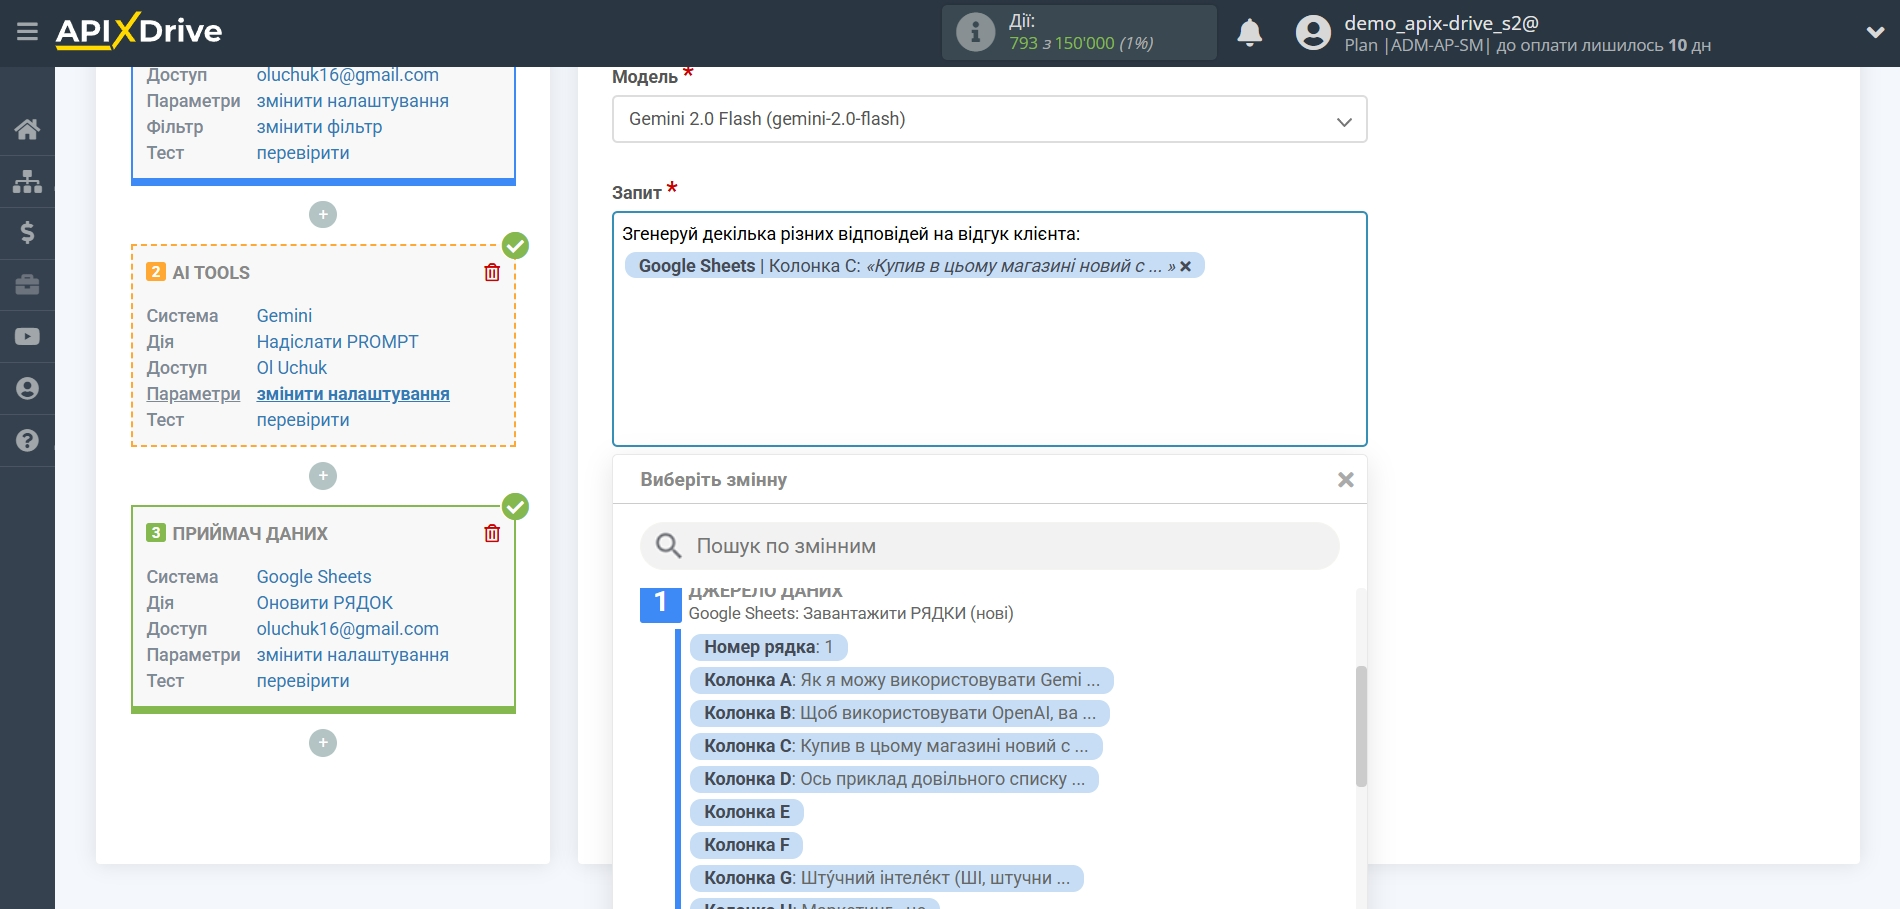Click the ApiXDrive logo
The width and height of the screenshot is (1900, 909).
click(x=139, y=31)
